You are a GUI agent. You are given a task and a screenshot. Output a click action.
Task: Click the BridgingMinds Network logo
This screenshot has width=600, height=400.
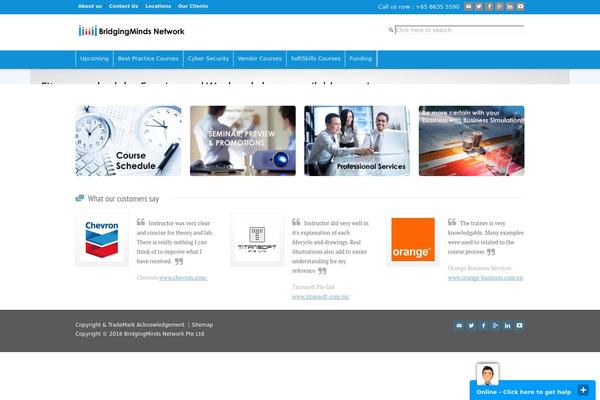pos(131,31)
